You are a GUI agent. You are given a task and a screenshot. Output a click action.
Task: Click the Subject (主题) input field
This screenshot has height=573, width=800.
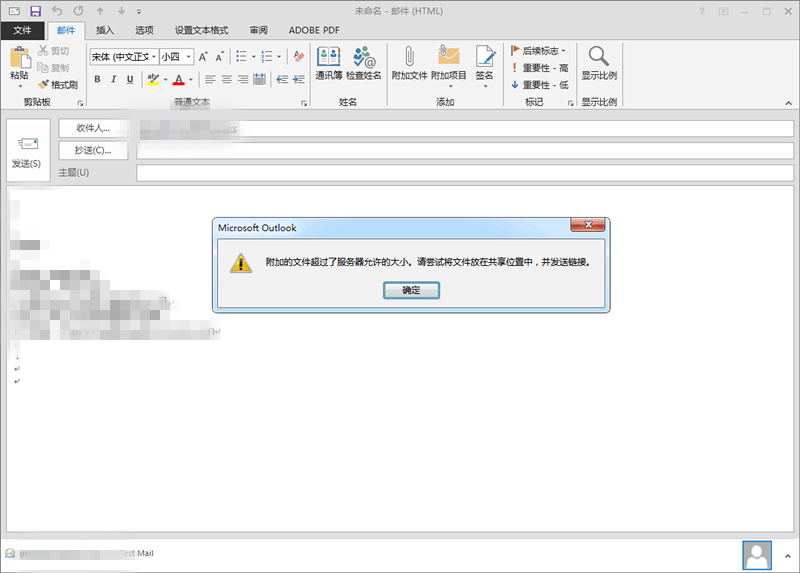click(465, 172)
